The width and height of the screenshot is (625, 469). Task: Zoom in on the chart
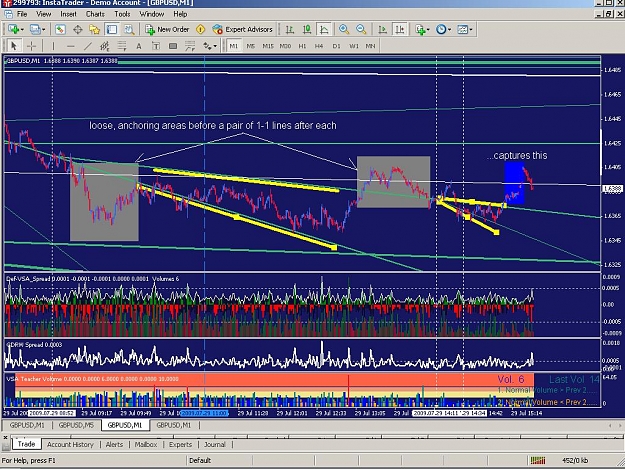click(344, 29)
